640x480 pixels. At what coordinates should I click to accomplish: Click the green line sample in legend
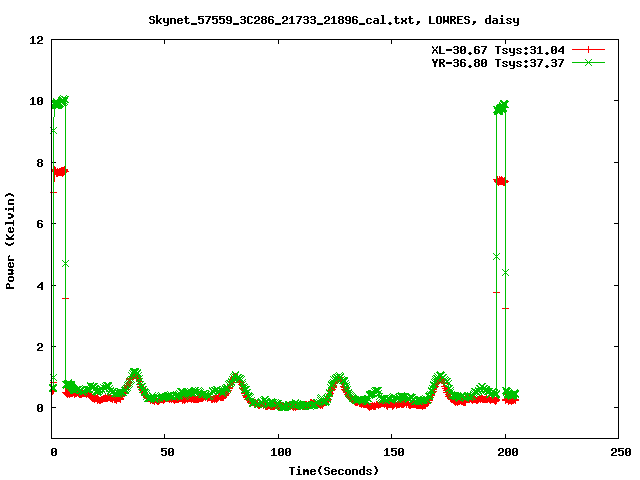point(589,62)
